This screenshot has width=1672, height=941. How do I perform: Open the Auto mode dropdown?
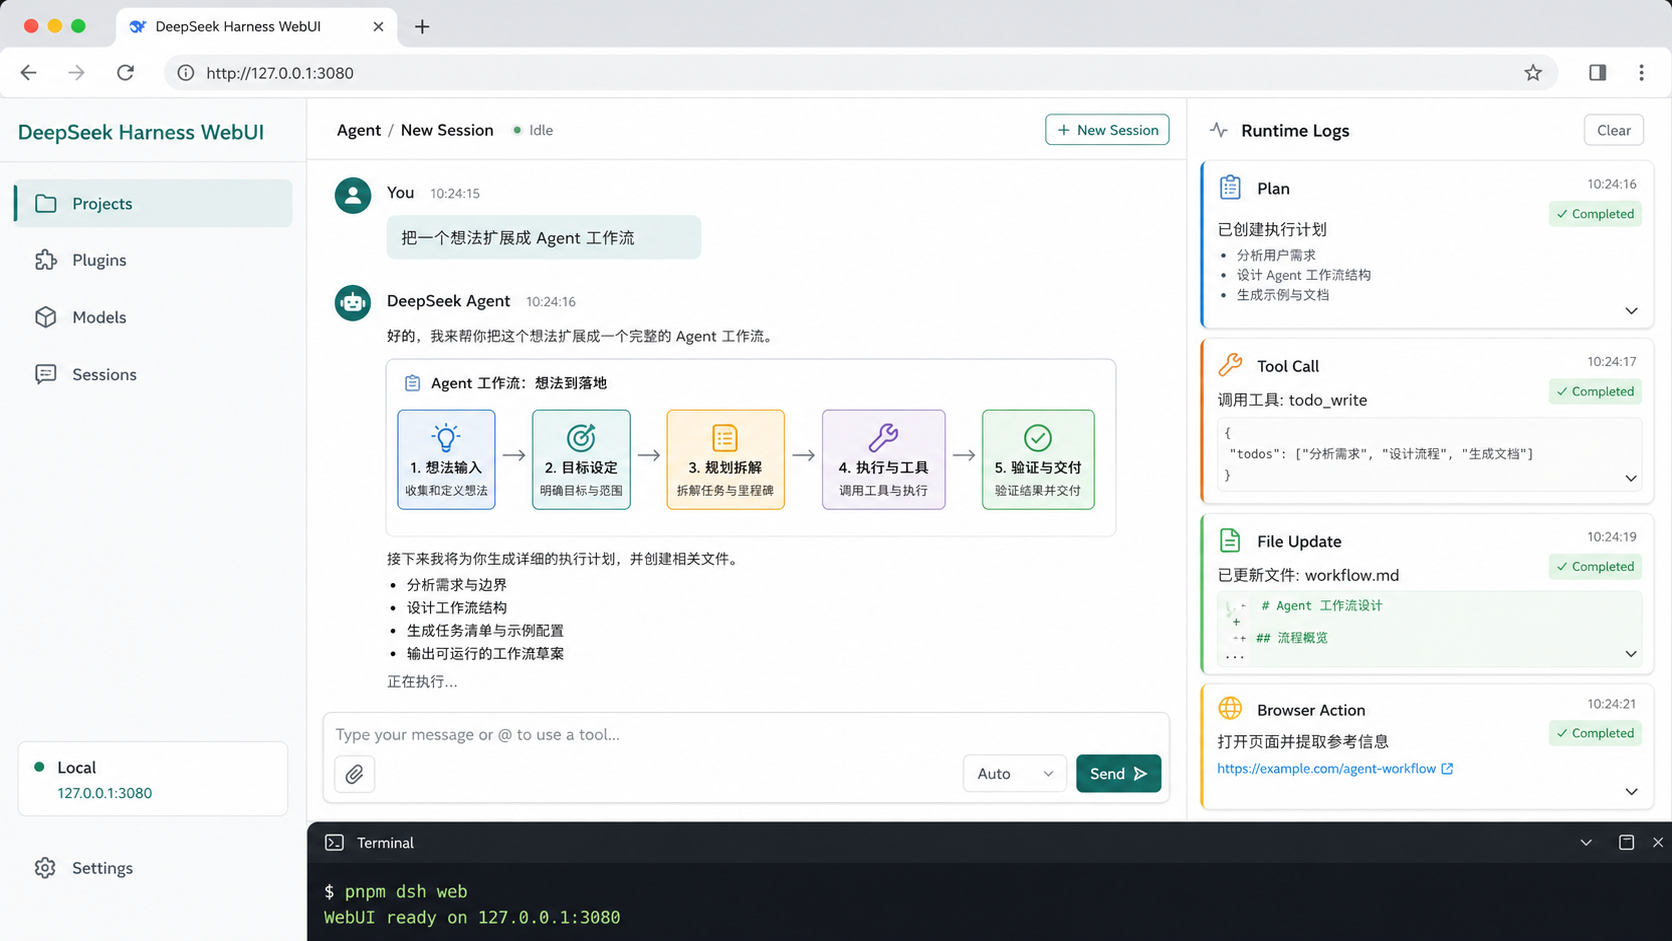click(x=1014, y=773)
